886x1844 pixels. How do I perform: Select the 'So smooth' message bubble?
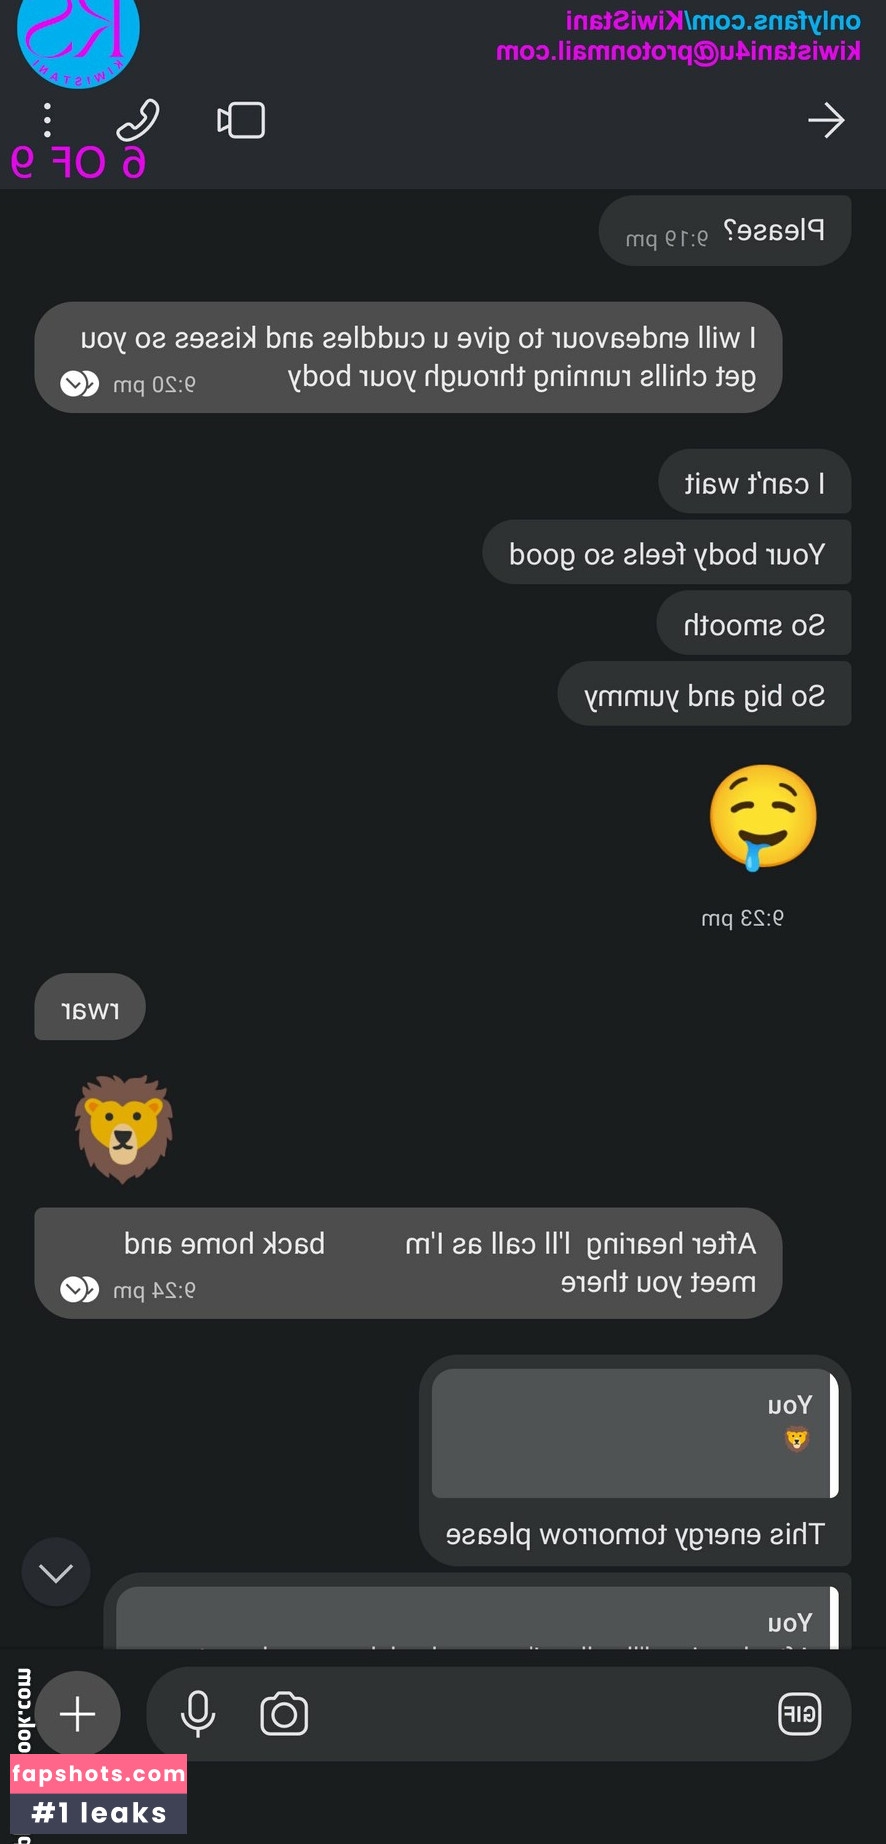754,624
